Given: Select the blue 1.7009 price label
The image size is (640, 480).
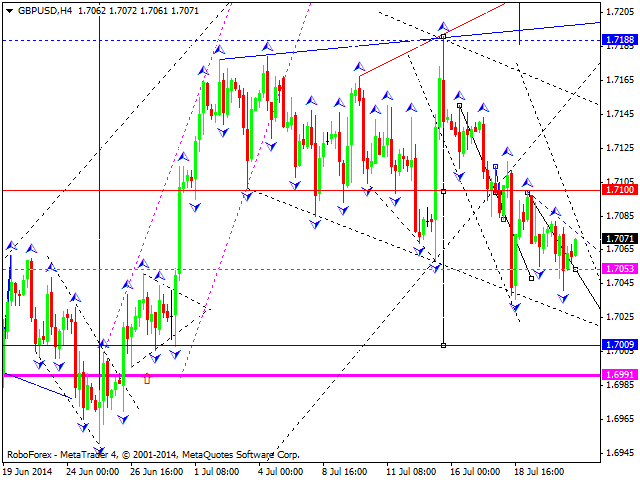Looking at the screenshot, I should tap(618, 345).
